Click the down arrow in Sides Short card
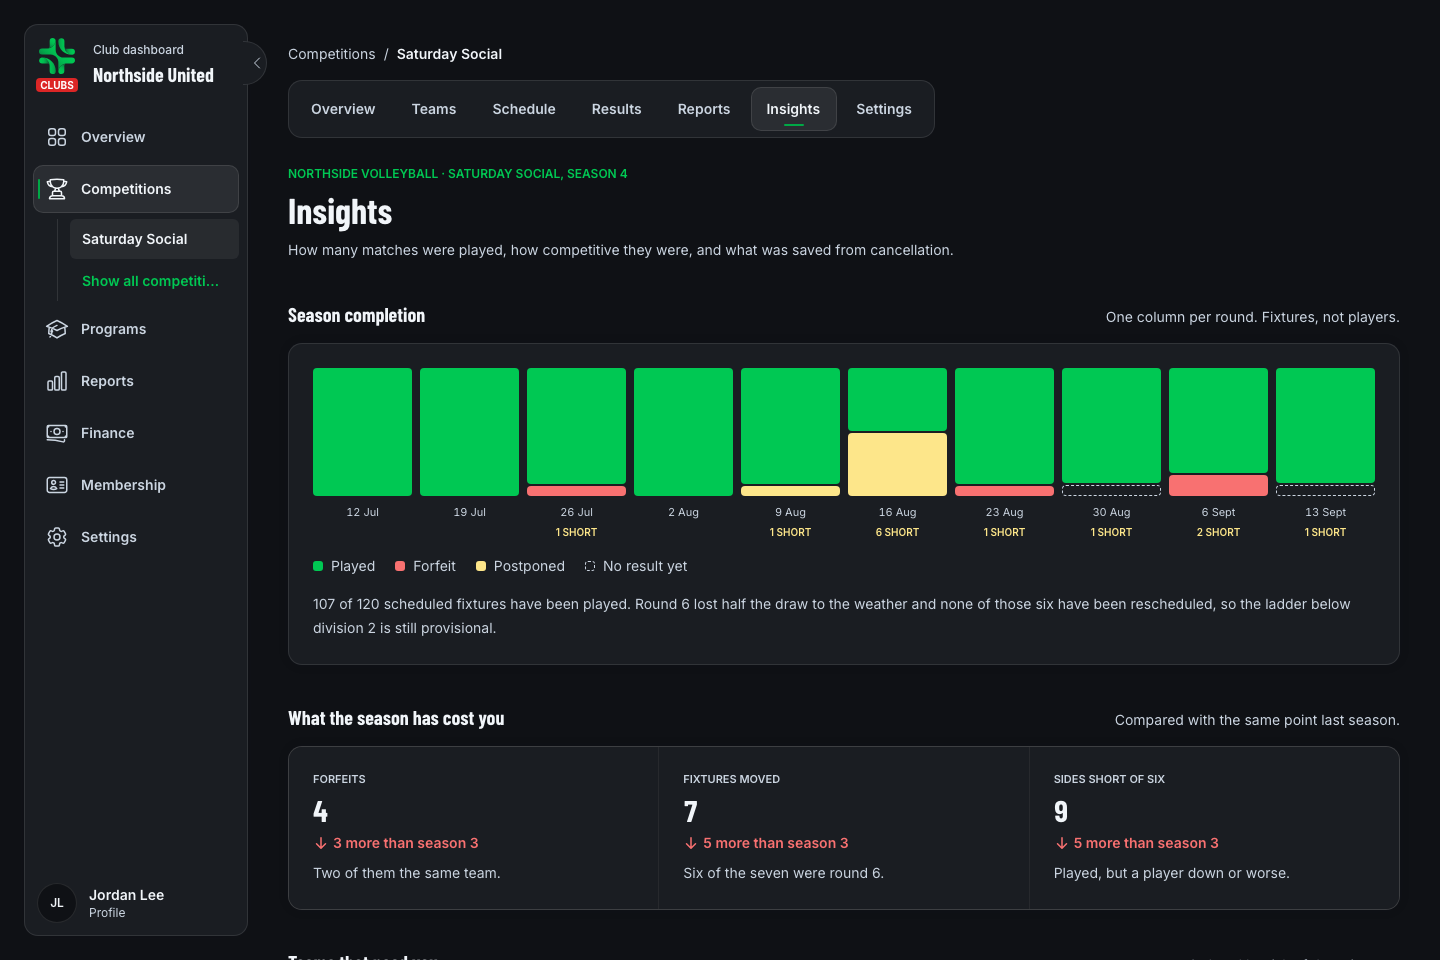 tap(1061, 843)
